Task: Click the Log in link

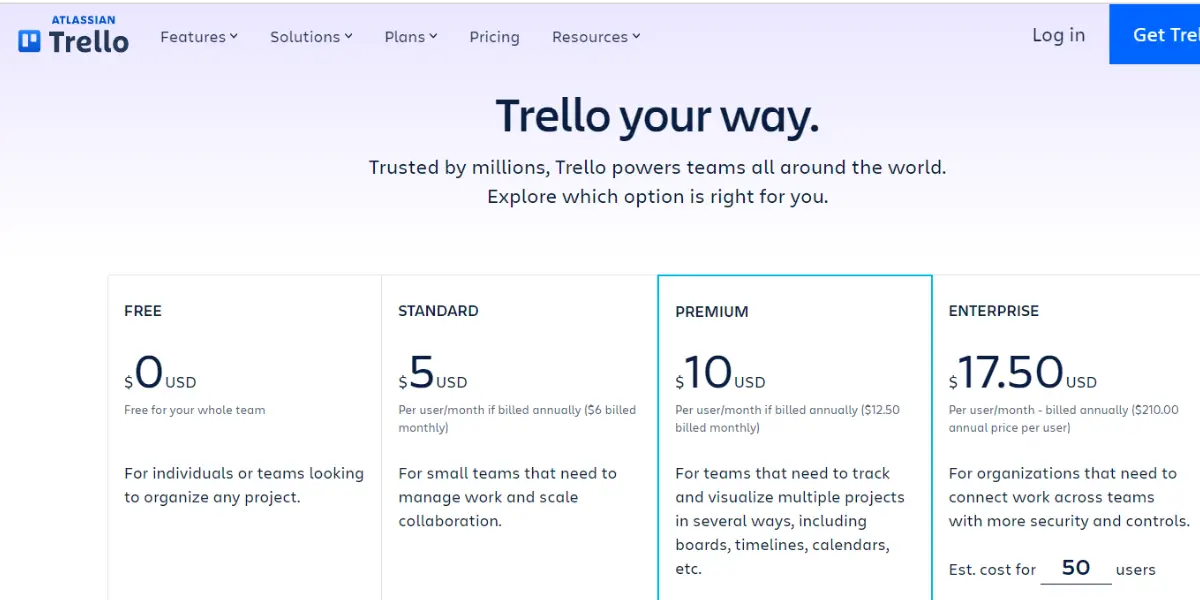Action: click(x=1058, y=35)
